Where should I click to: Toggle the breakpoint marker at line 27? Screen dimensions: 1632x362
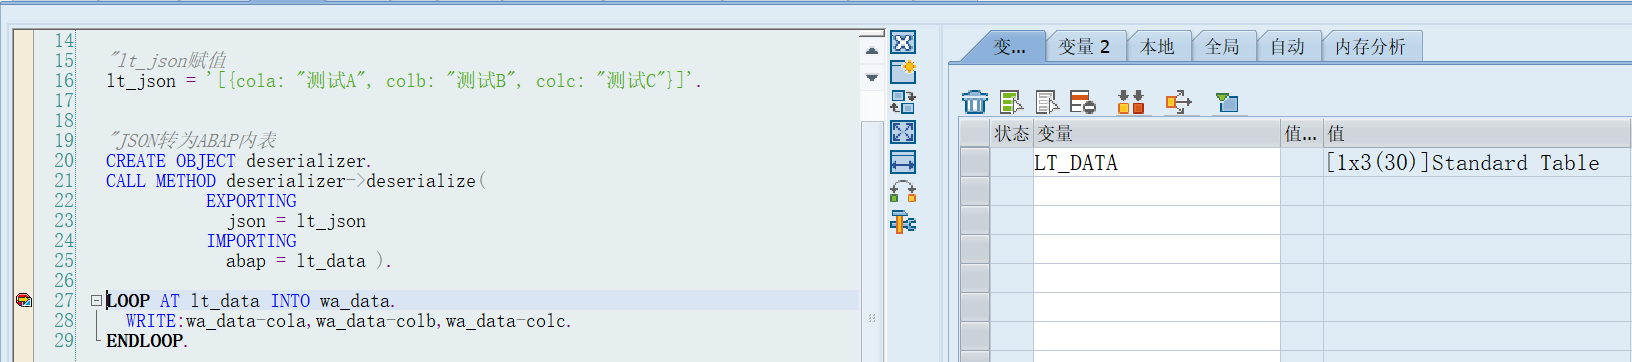pos(24,300)
